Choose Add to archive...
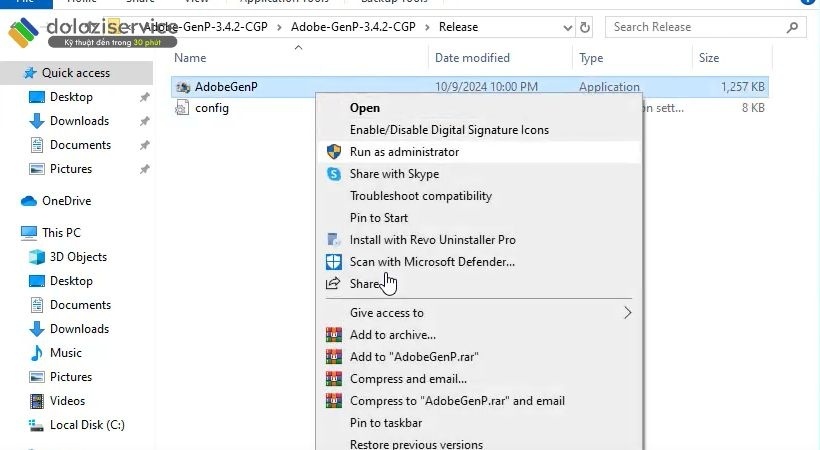 pyautogui.click(x=393, y=335)
